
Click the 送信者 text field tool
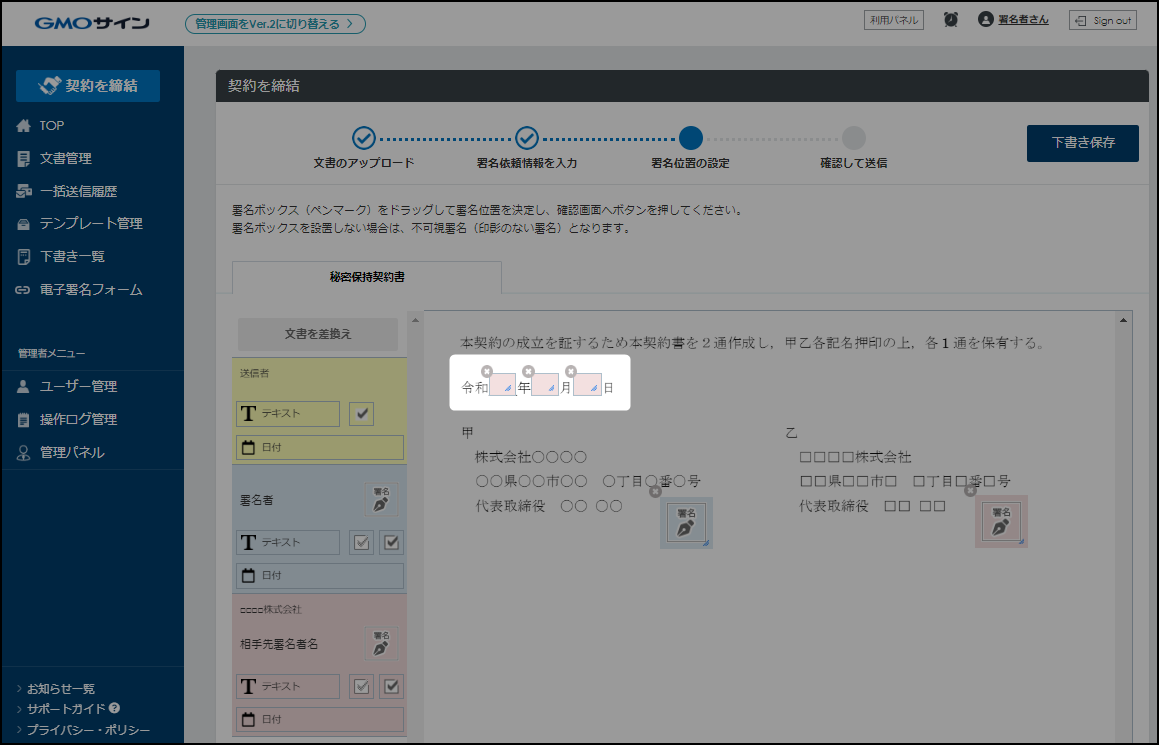point(288,413)
